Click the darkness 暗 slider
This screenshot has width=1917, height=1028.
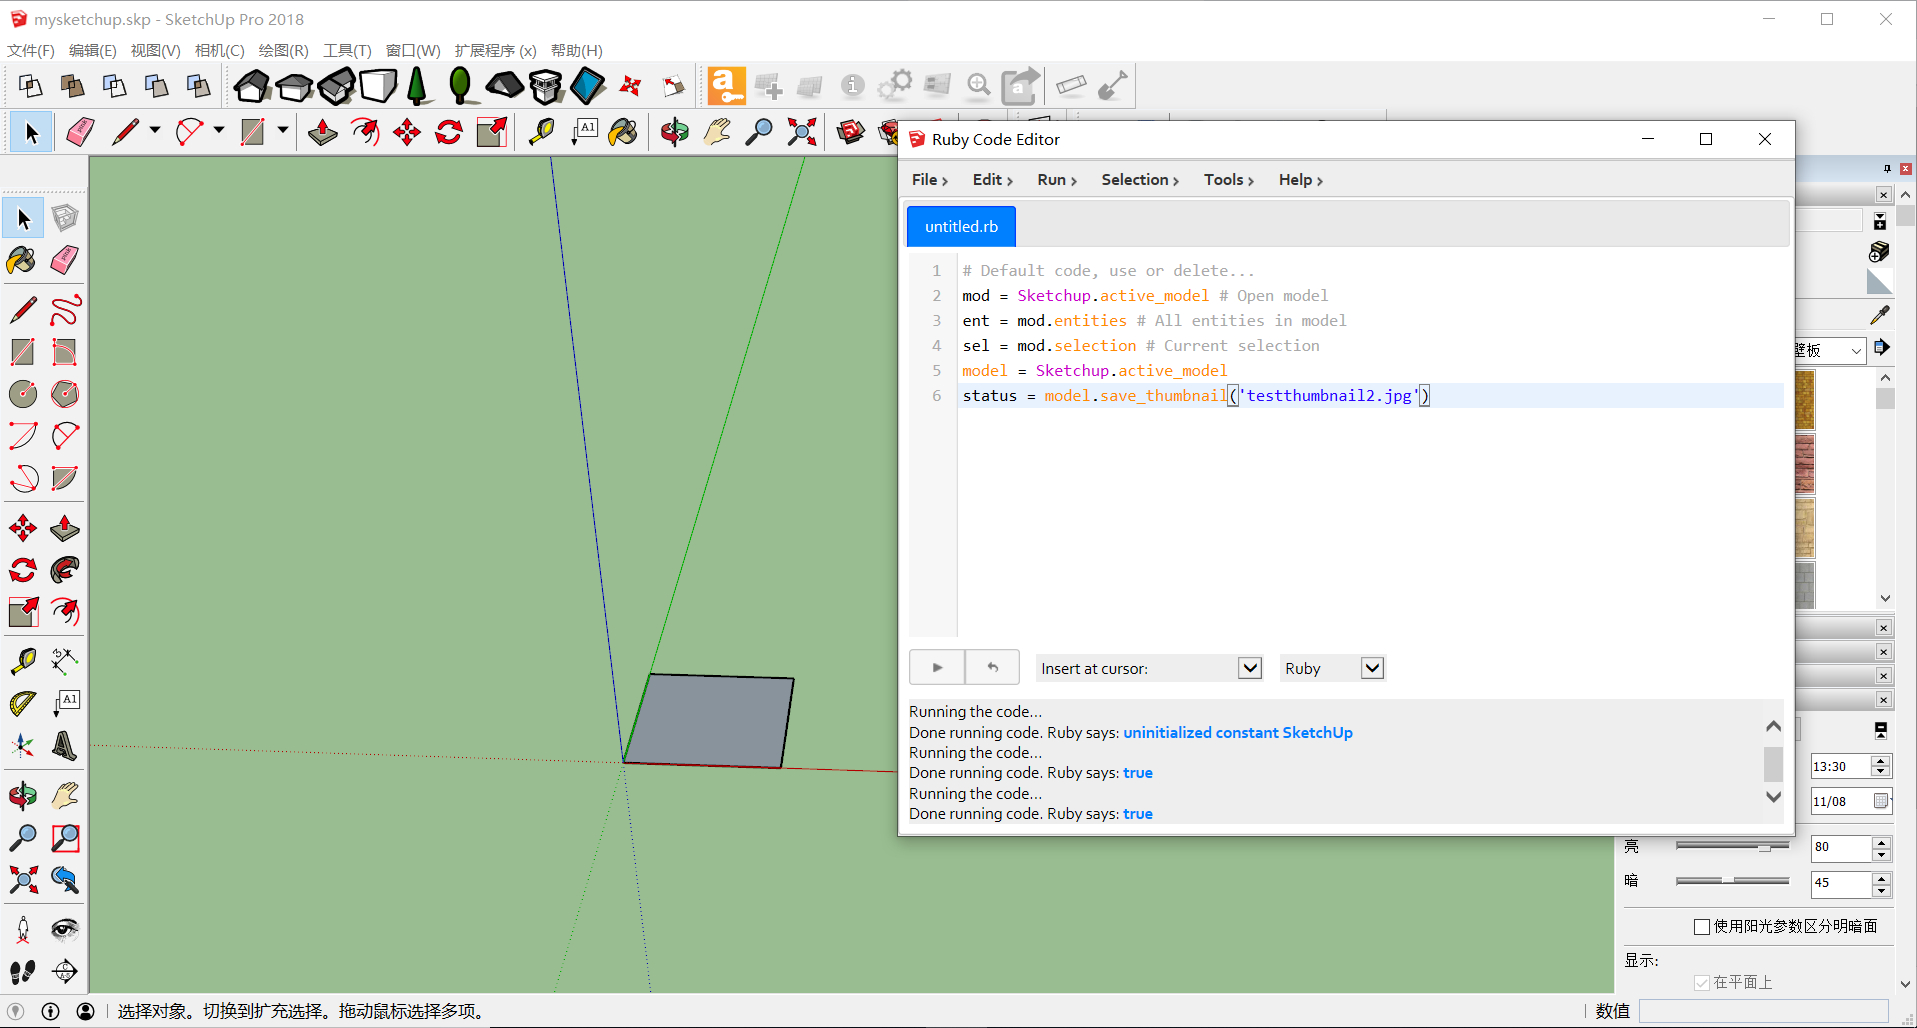point(1732,881)
